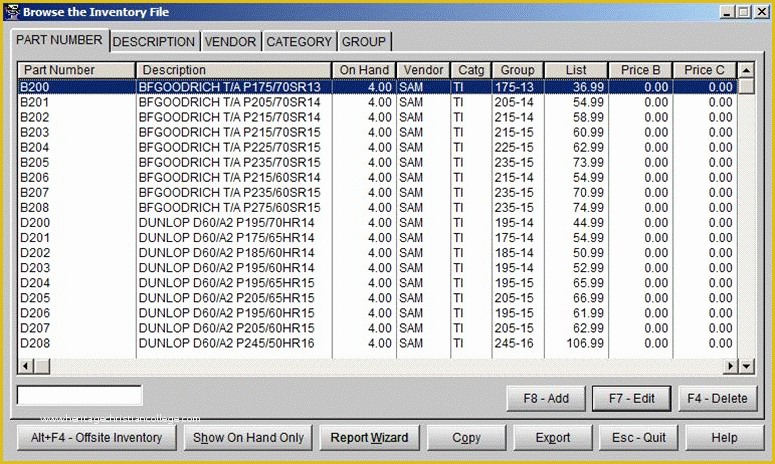Click the vertical scrollbar down arrow
The image size is (775, 464).
tap(746, 366)
